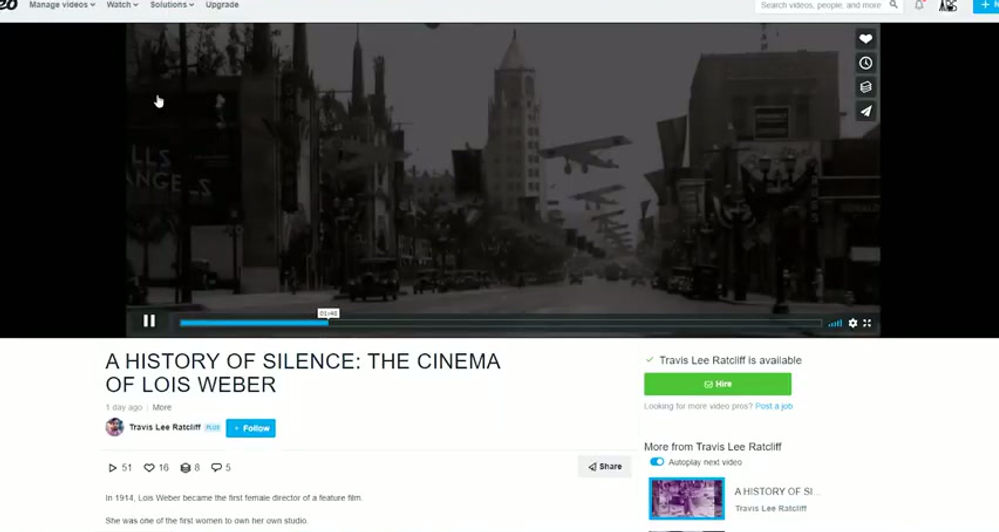Open Solutions dropdown menu
This screenshot has width=999, height=532.
[x=171, y=4]
